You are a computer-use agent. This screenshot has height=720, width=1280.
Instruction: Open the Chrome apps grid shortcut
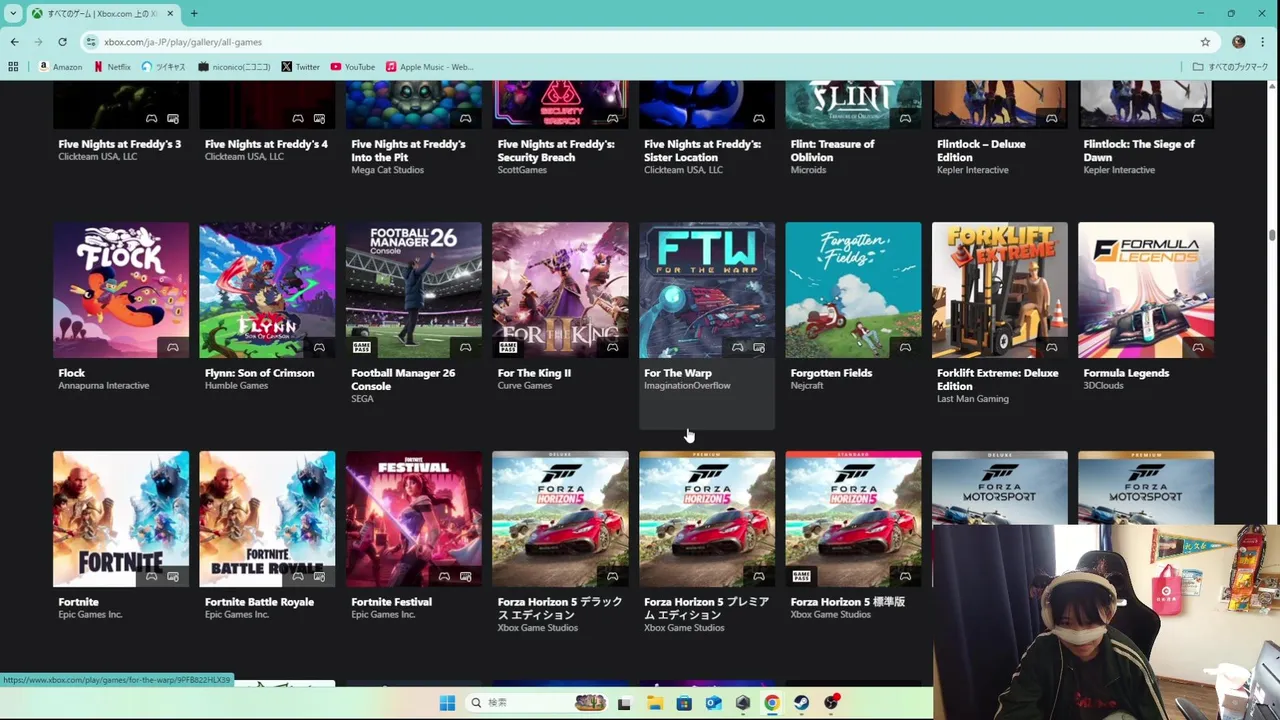click(13, 67)
